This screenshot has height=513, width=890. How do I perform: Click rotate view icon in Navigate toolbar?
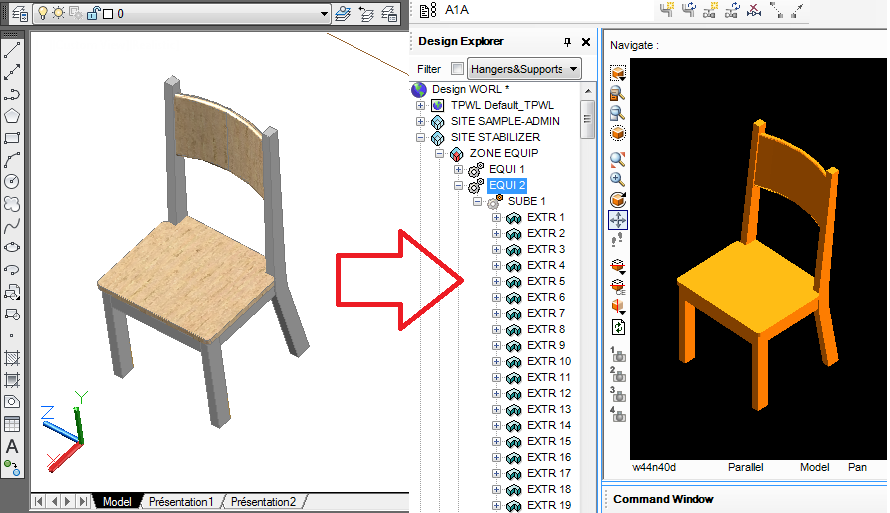click(618, 200)
